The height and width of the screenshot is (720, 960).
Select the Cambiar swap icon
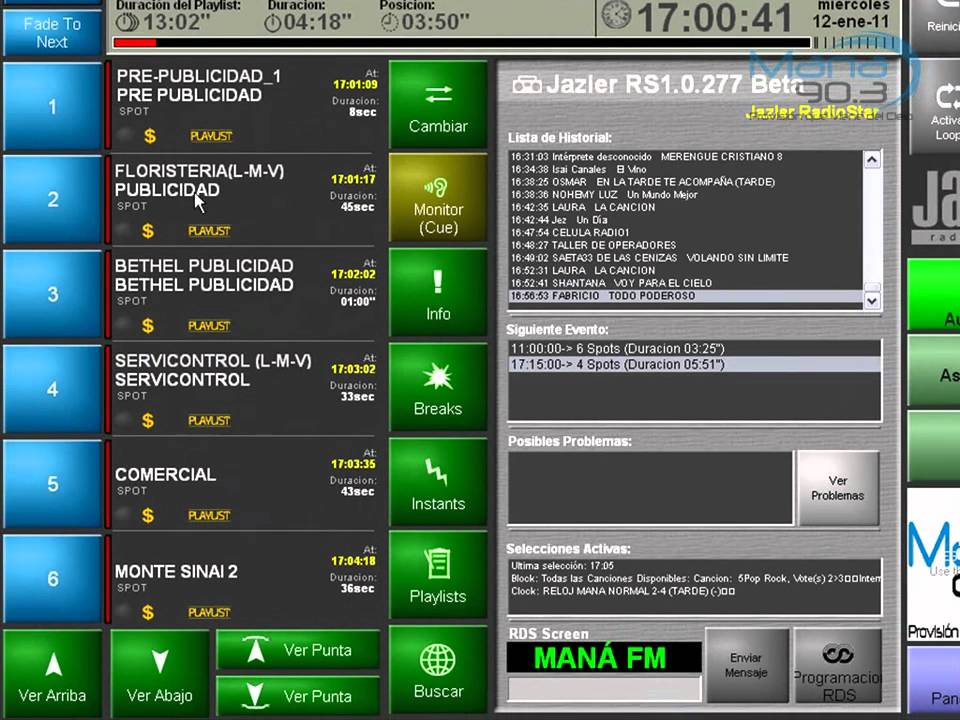click(438, 91)
